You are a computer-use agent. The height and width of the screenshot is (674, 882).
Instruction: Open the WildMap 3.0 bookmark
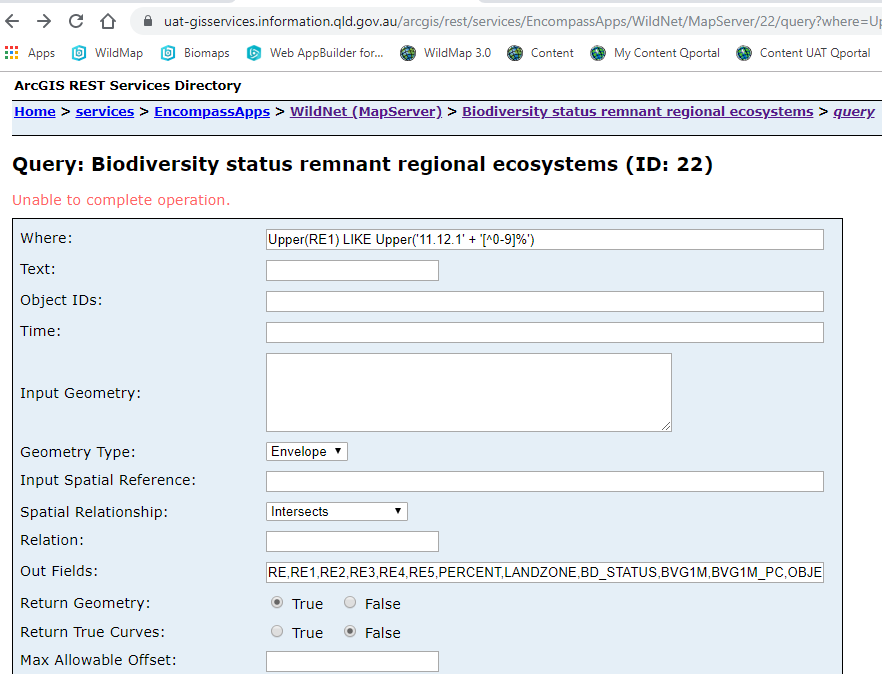tap(446, 53)
